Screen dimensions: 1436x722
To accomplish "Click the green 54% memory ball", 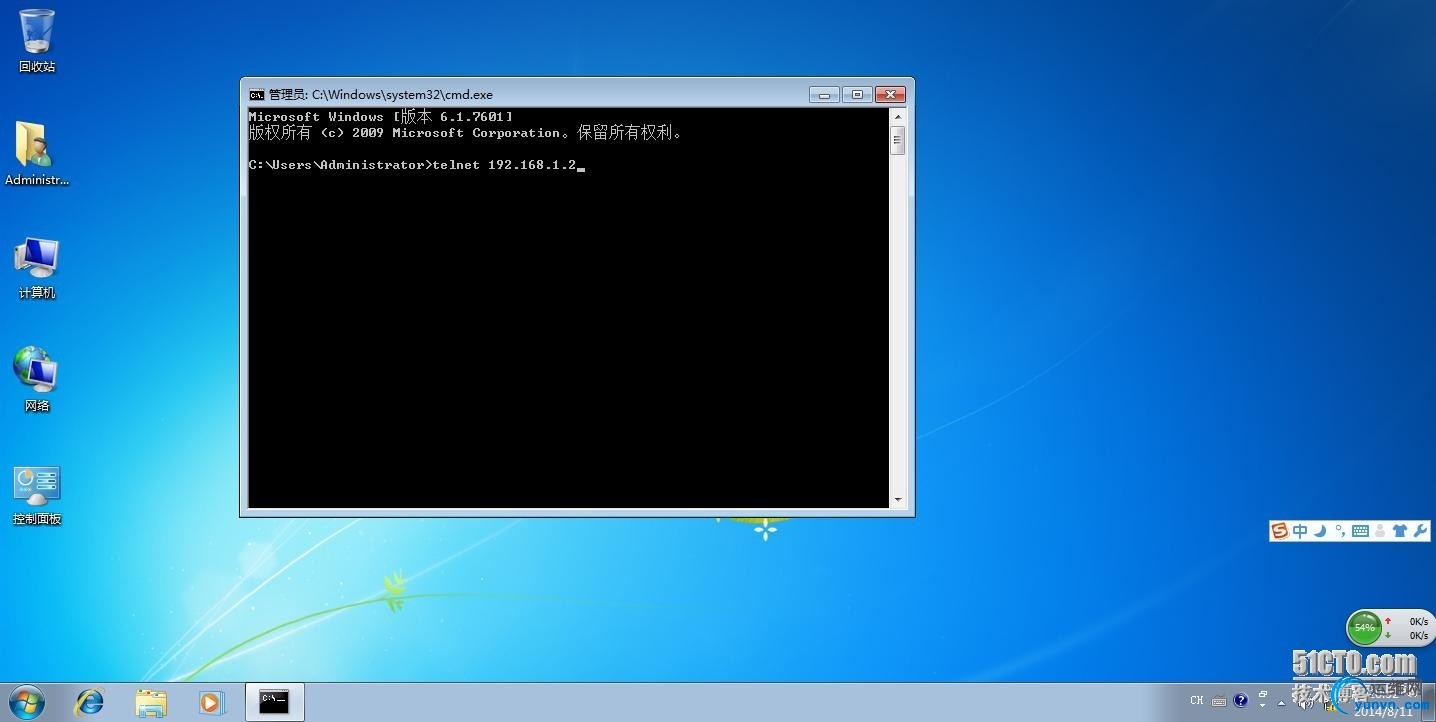I will pos(1364,628).
